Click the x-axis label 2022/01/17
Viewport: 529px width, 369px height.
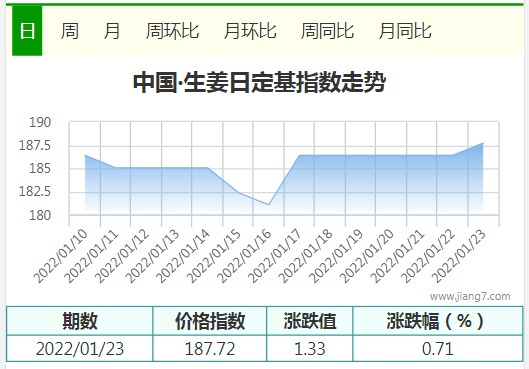tap(274, 256)
